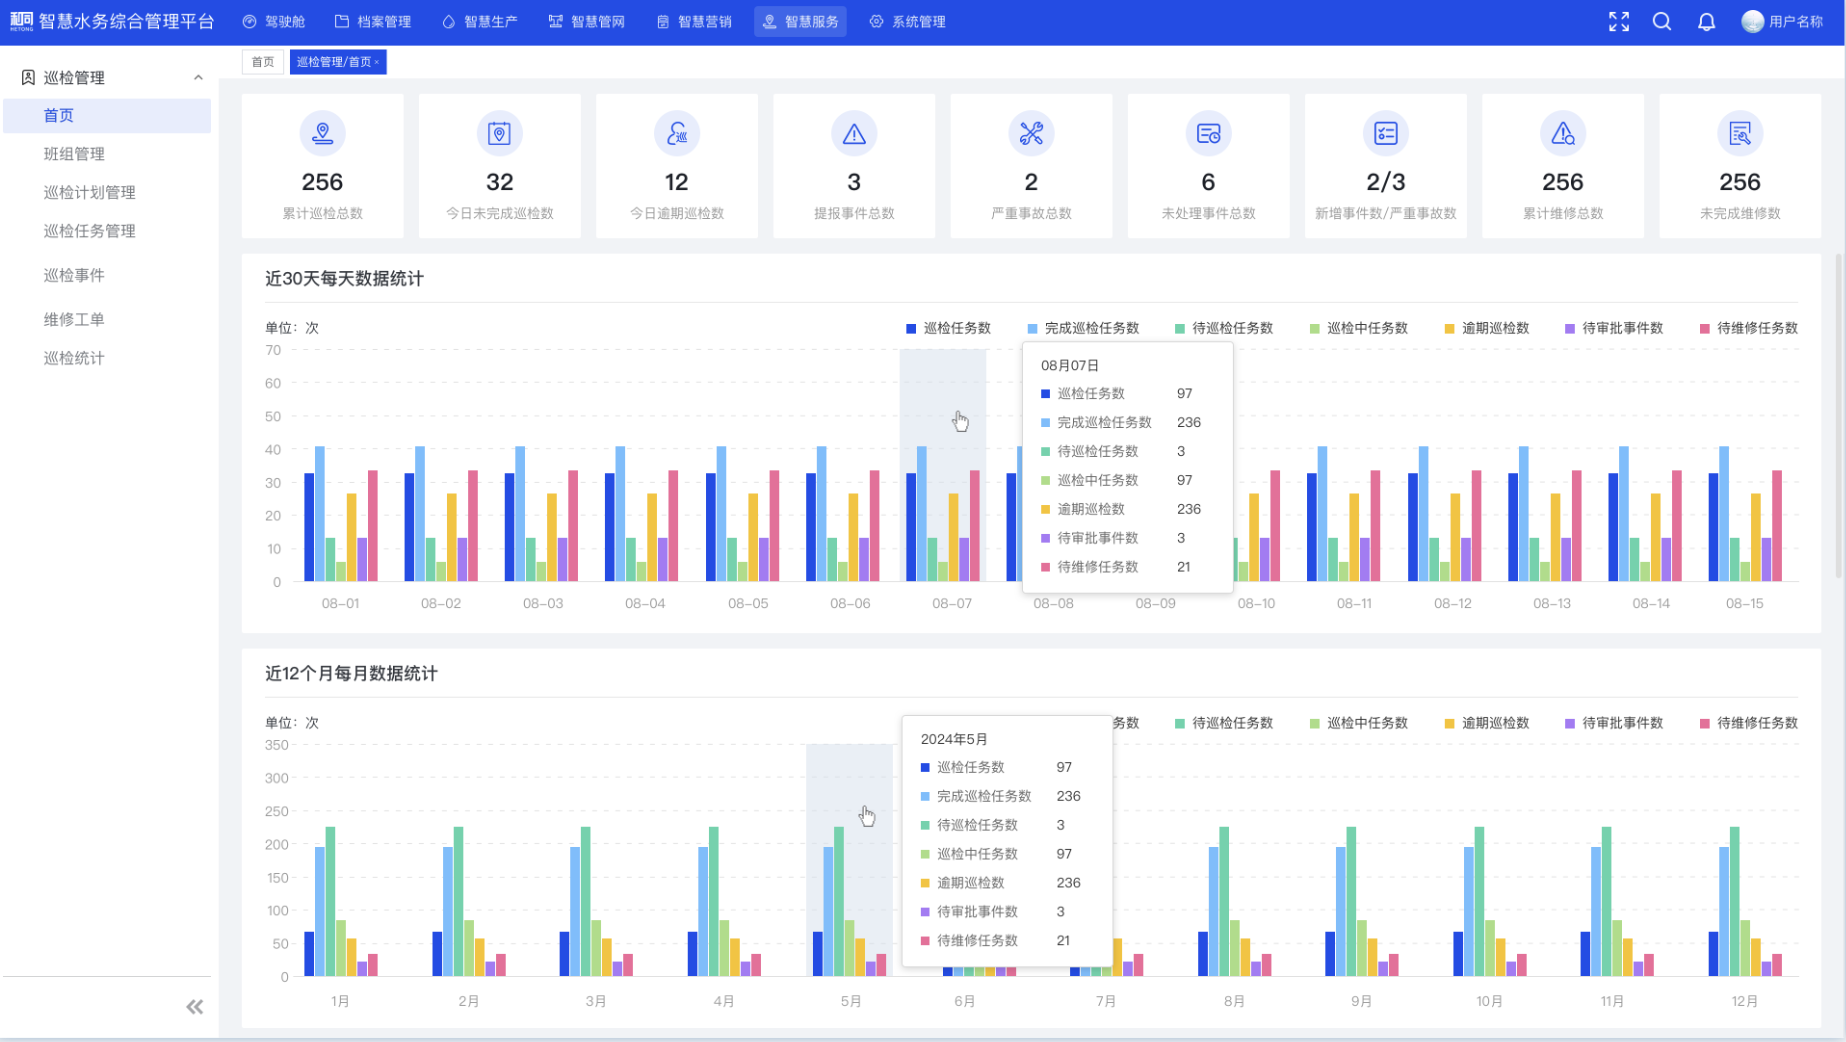Select the 首页 breadcrumb tab
1846x1042 pixels.
pos(262,61)
